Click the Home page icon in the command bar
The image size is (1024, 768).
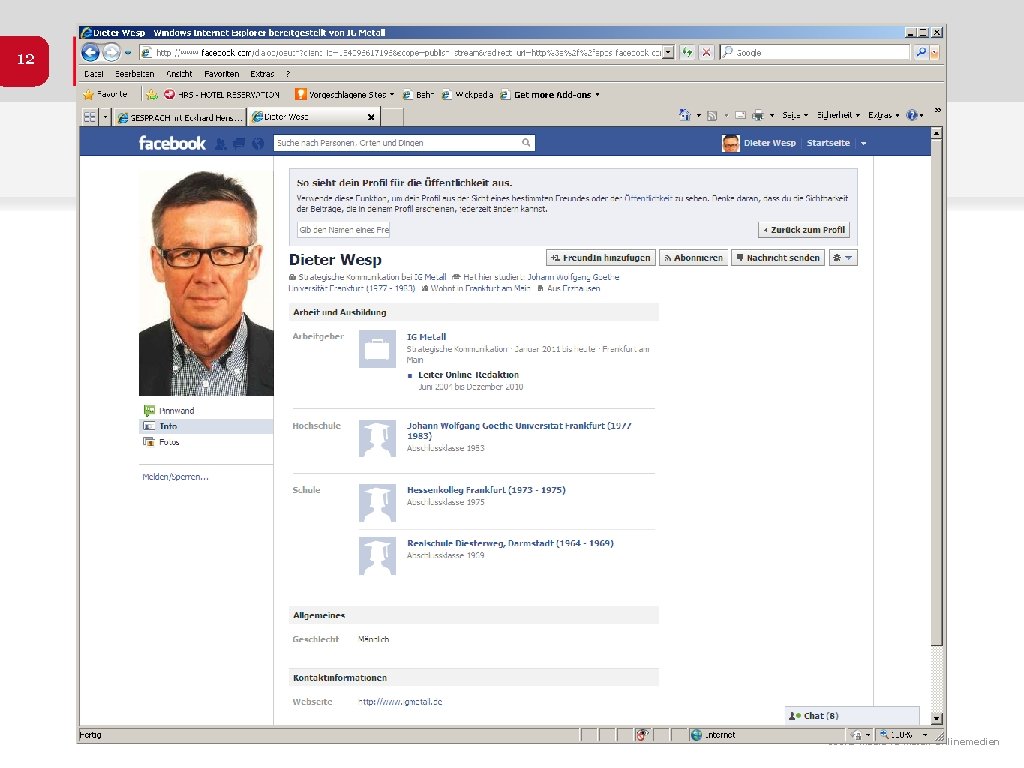point(684,115)
